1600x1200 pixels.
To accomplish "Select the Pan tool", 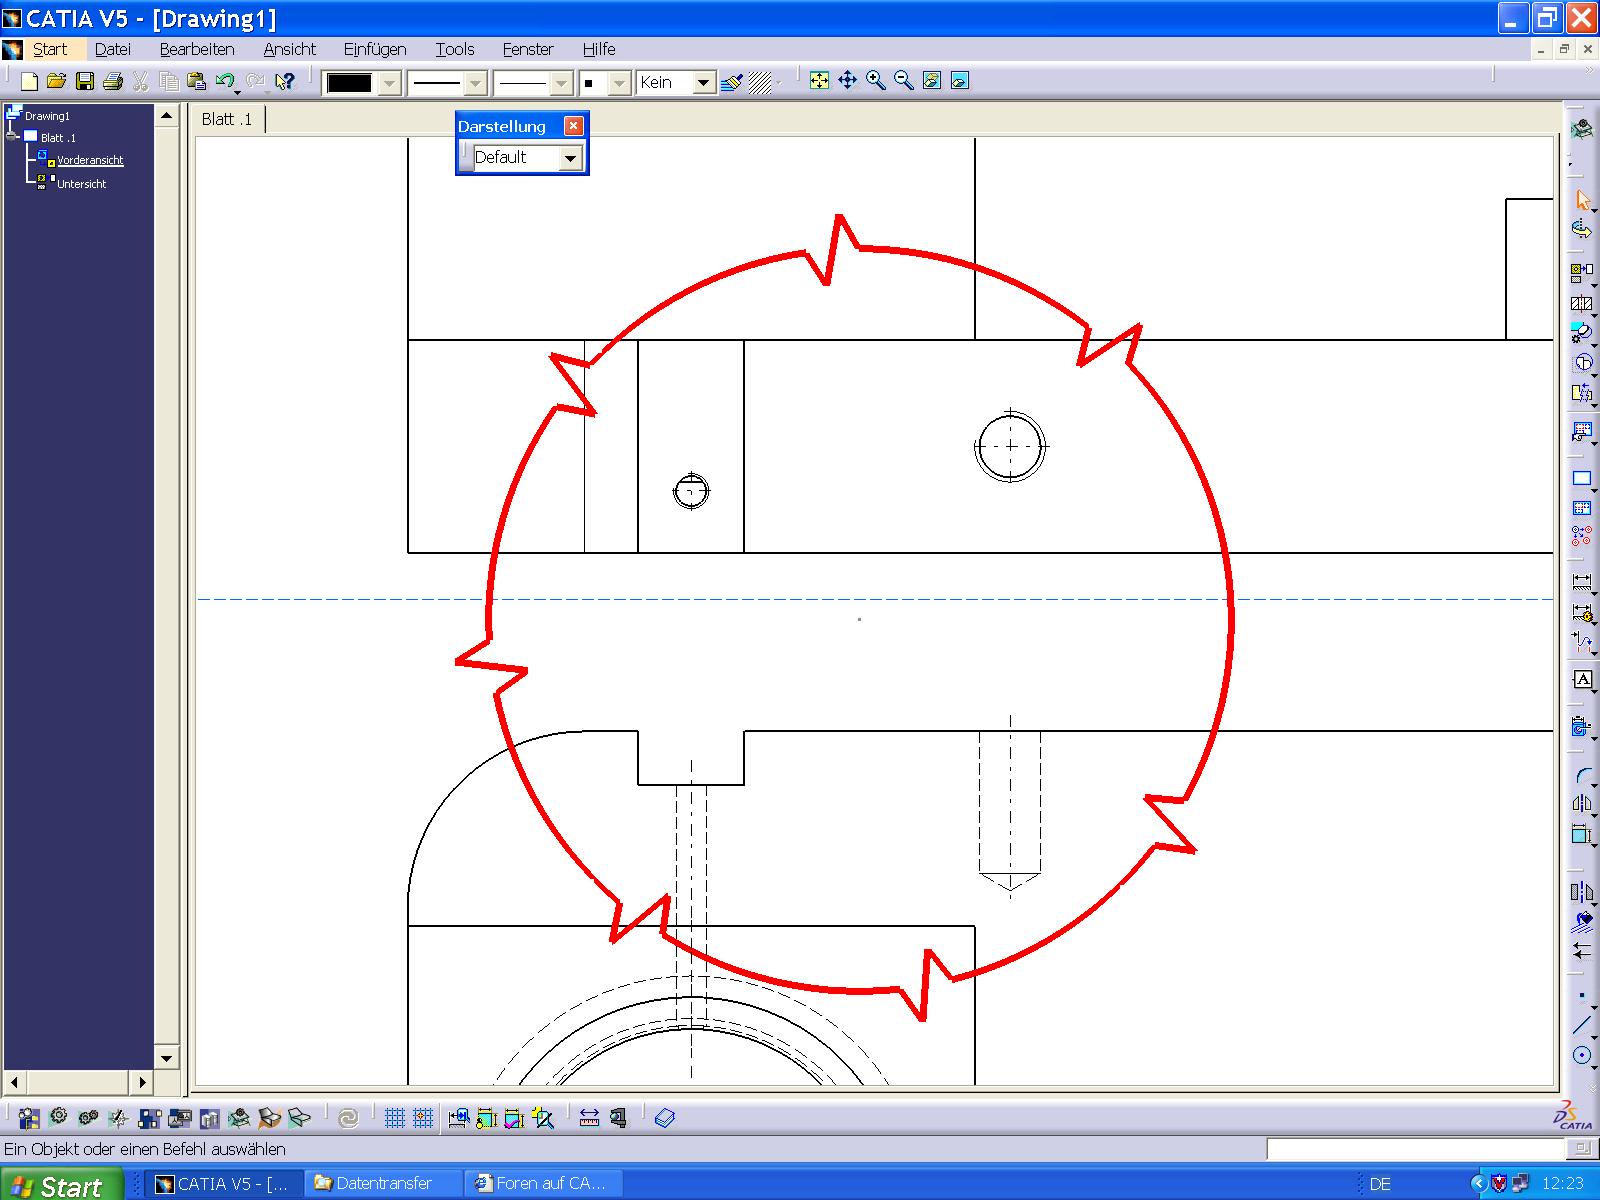I will [848, 81].
